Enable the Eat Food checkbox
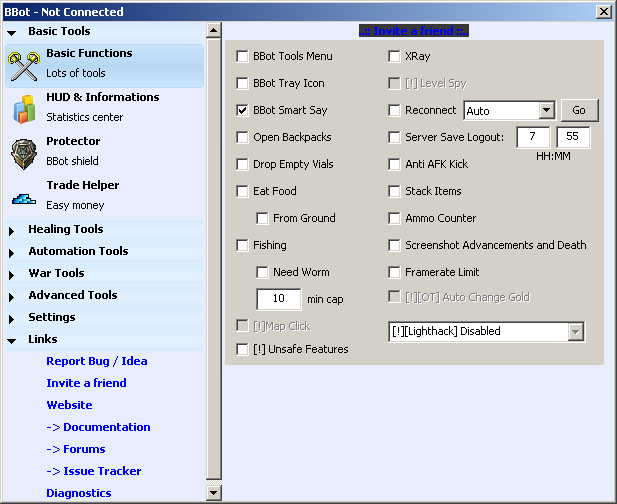 point(242,191)
